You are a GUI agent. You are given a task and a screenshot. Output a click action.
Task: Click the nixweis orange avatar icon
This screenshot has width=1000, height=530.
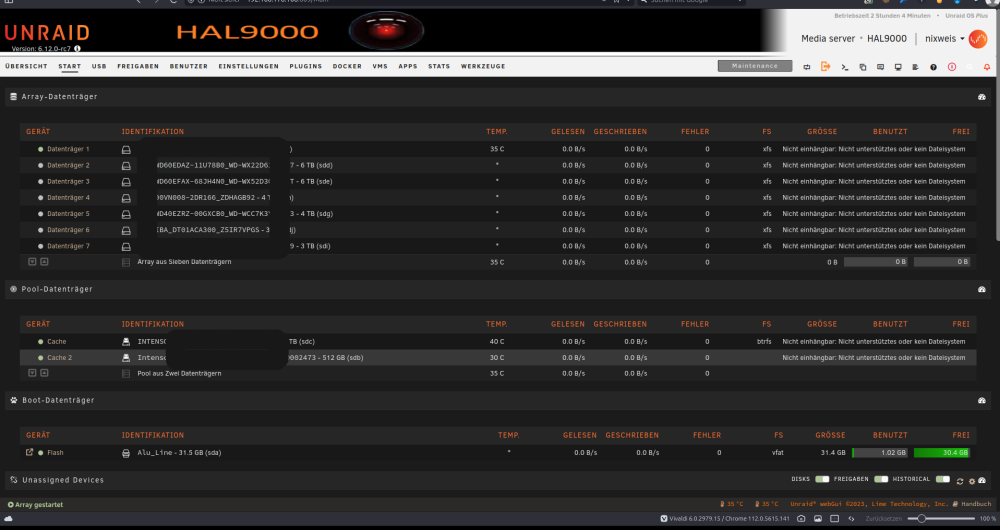pos(978,39)
